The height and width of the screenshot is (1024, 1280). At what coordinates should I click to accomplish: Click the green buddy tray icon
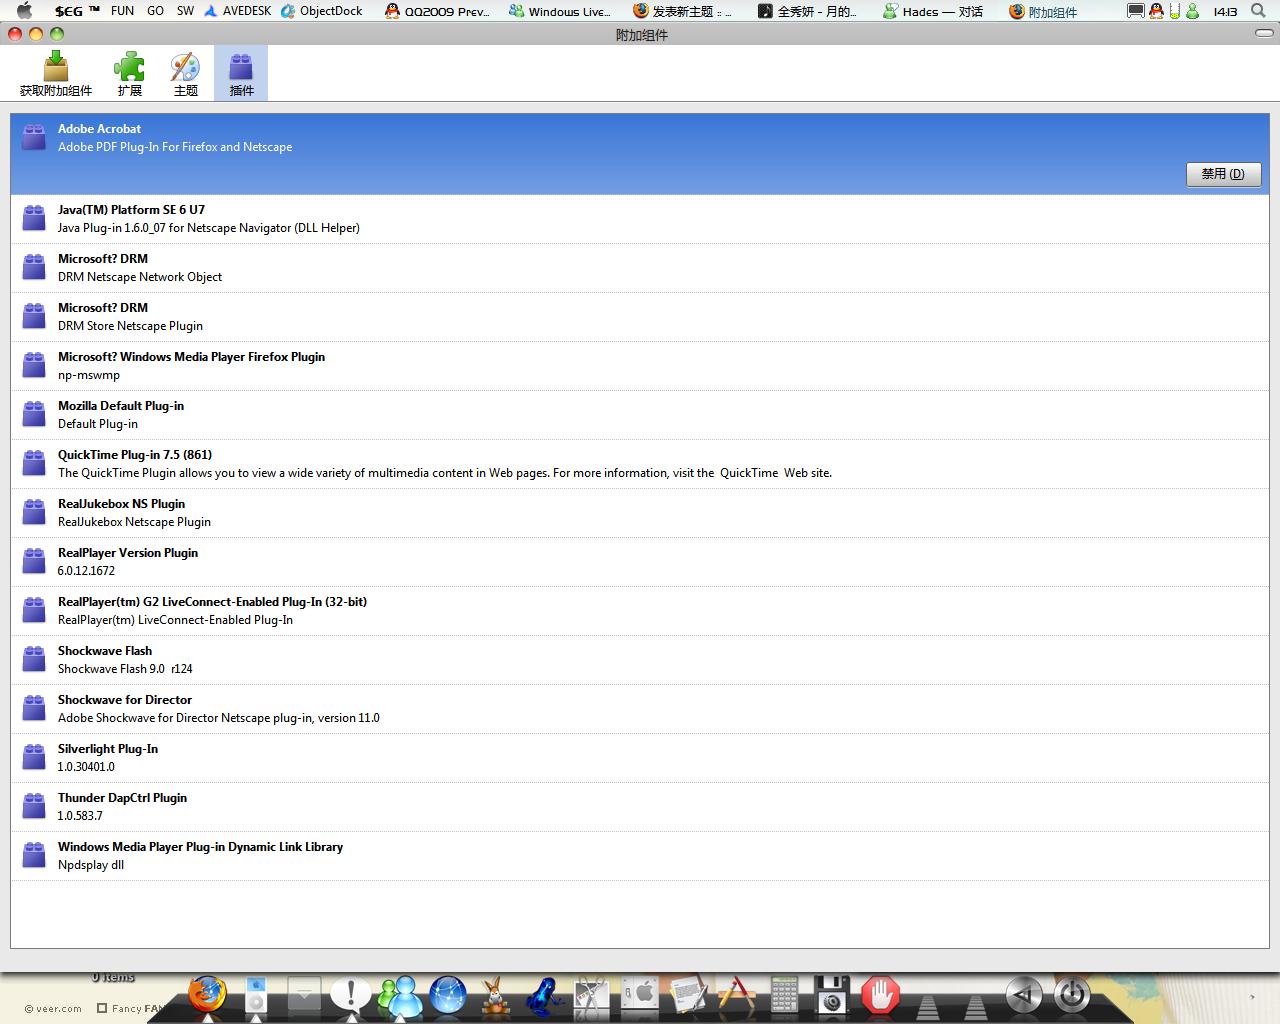coord(1192,11)
